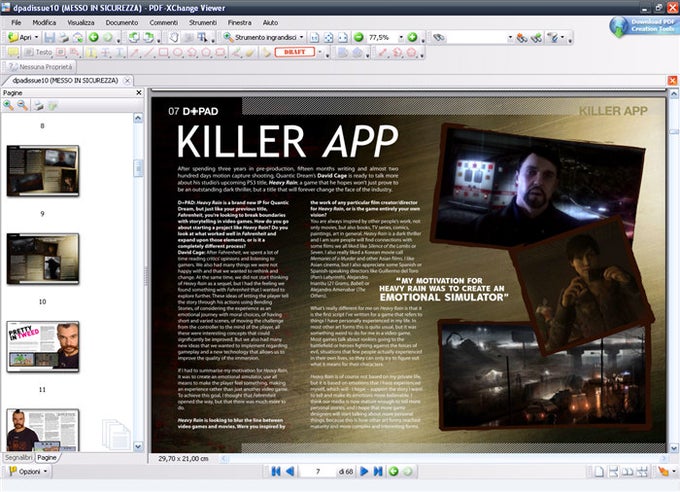Close the dpadissue10 document tab
The image size is (680, 492).
point(127,81)
